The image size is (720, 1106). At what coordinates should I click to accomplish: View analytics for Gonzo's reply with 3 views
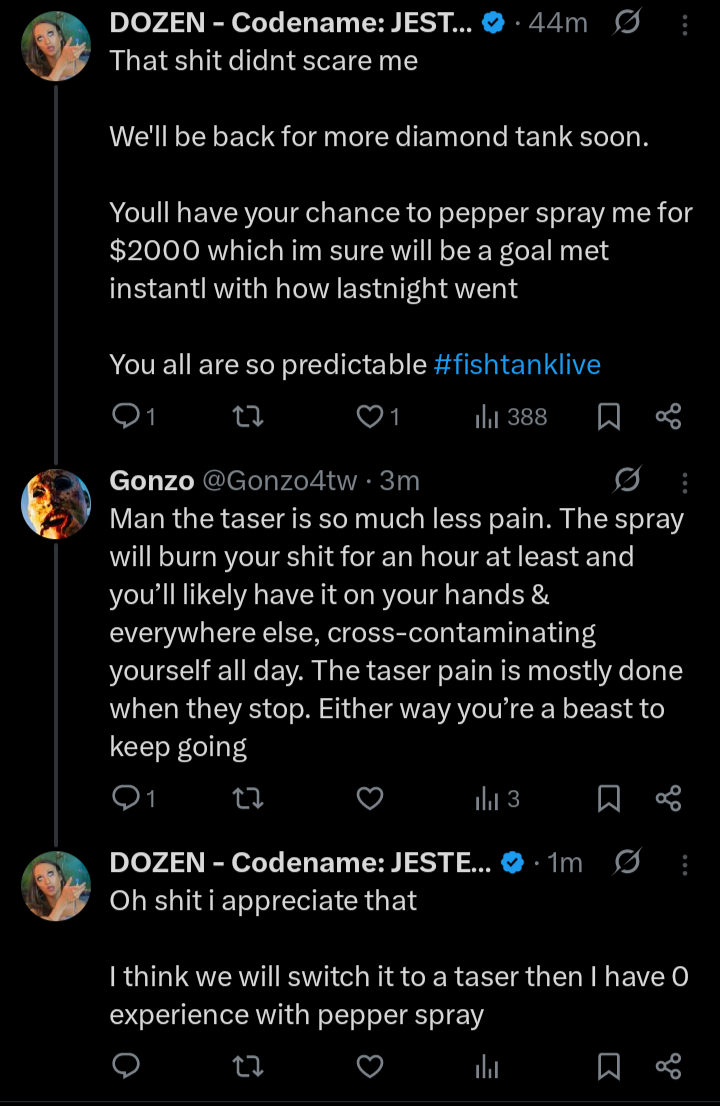coord(498,798)
